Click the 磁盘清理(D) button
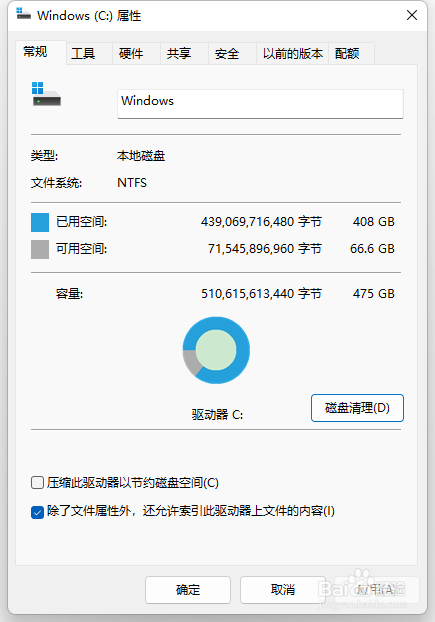Viewport: 435px width, 622px height. (x=357, y=408)
